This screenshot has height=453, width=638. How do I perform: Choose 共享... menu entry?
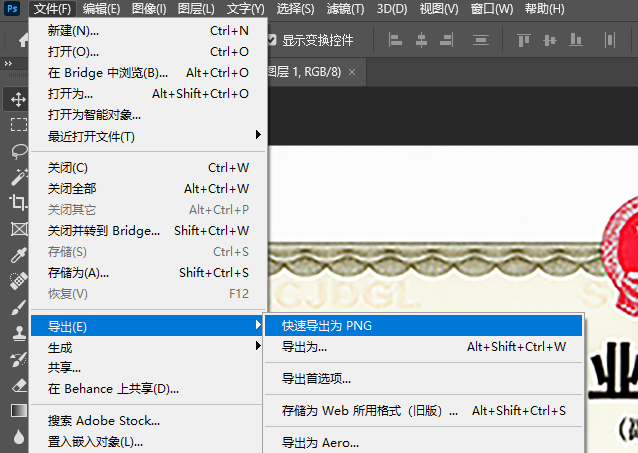[x=146, y=368]
